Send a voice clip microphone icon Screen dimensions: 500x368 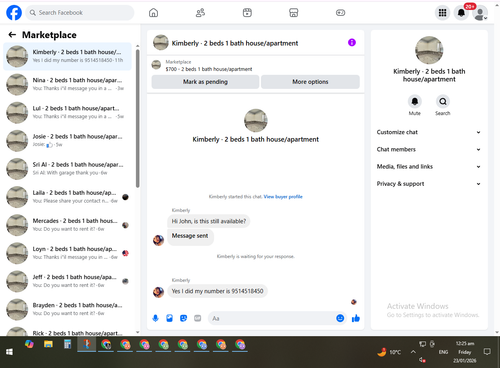[x=155, y=318]
